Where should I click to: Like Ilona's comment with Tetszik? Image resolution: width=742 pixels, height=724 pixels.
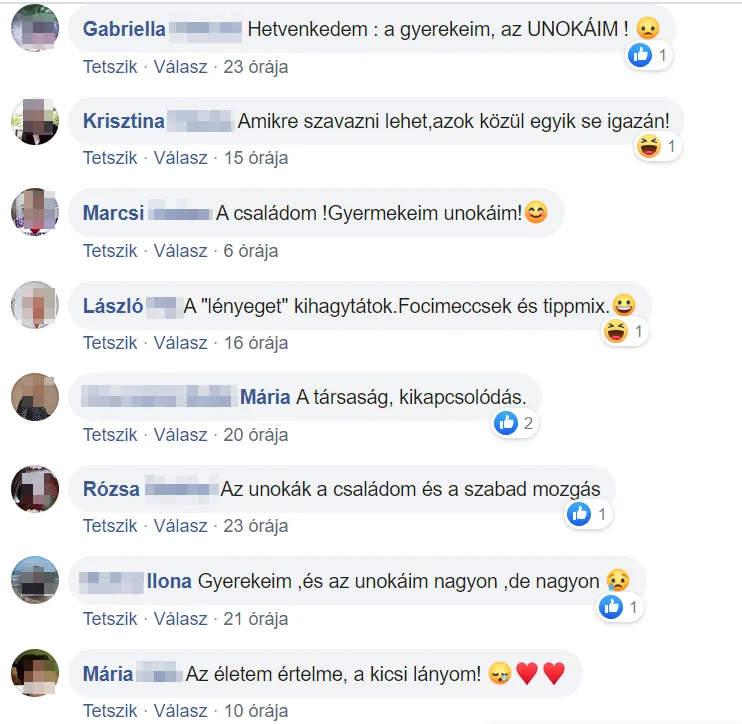(x=110, y=618)
